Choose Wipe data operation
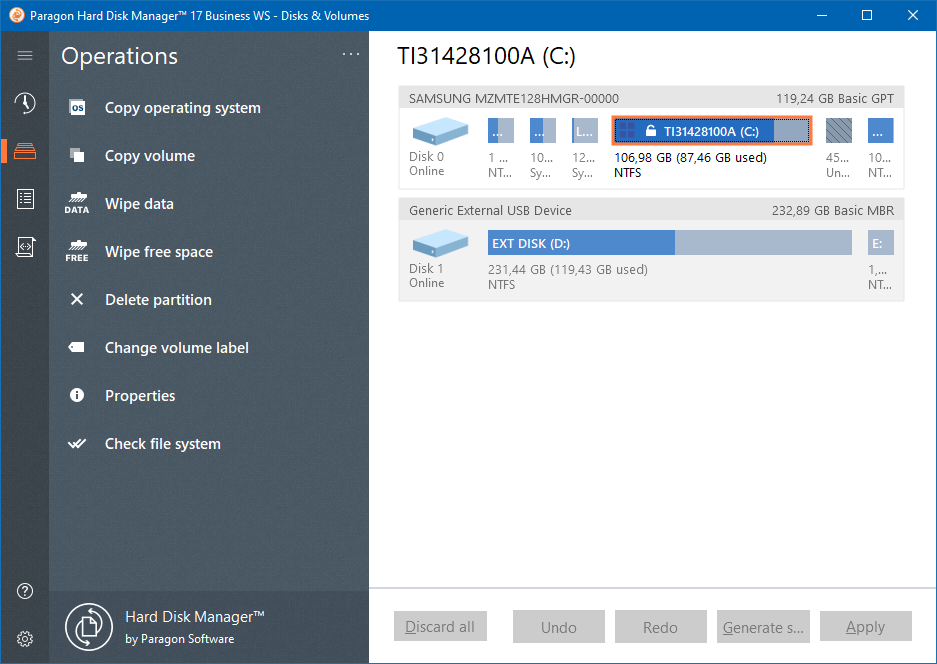Image resolution: width=937 pixels, height=664 pixels. 139,203
